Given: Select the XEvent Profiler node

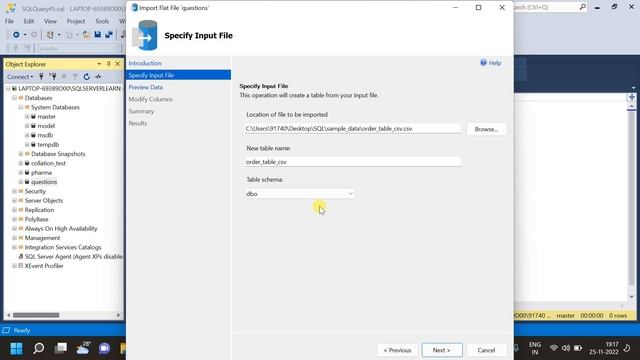Looking at the screenshot, I should (x=44, y=266).
